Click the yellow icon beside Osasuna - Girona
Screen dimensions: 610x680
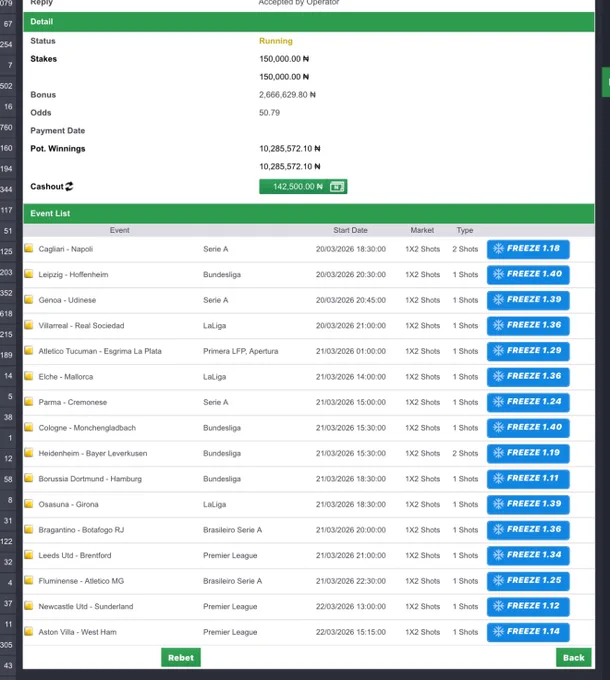click(x=29, y=504)
